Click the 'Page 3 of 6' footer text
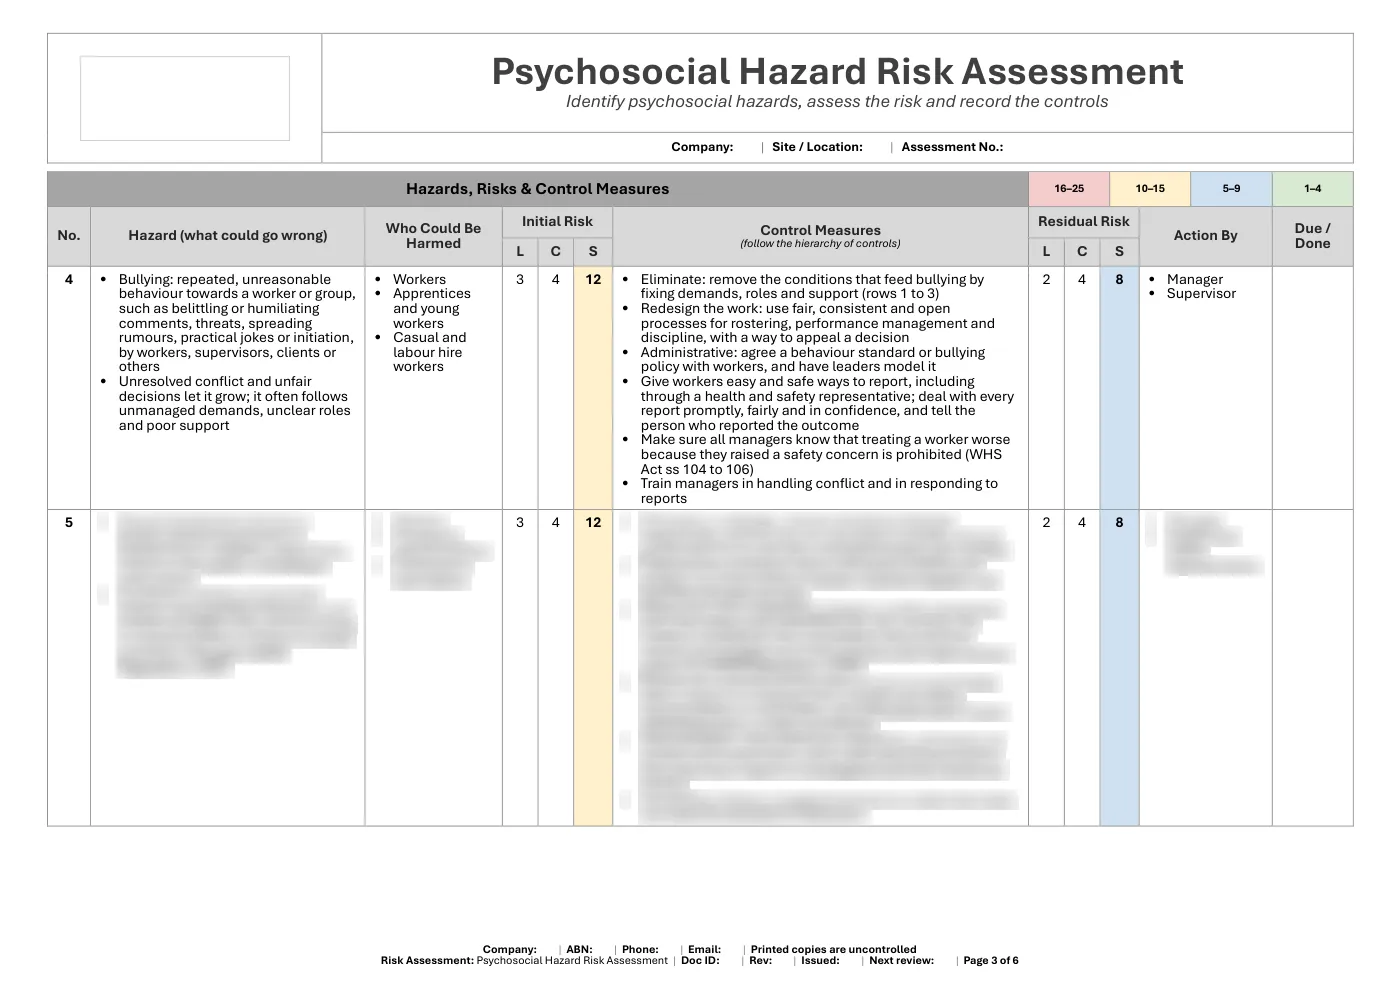1400x990 pixels. [991, 961]
